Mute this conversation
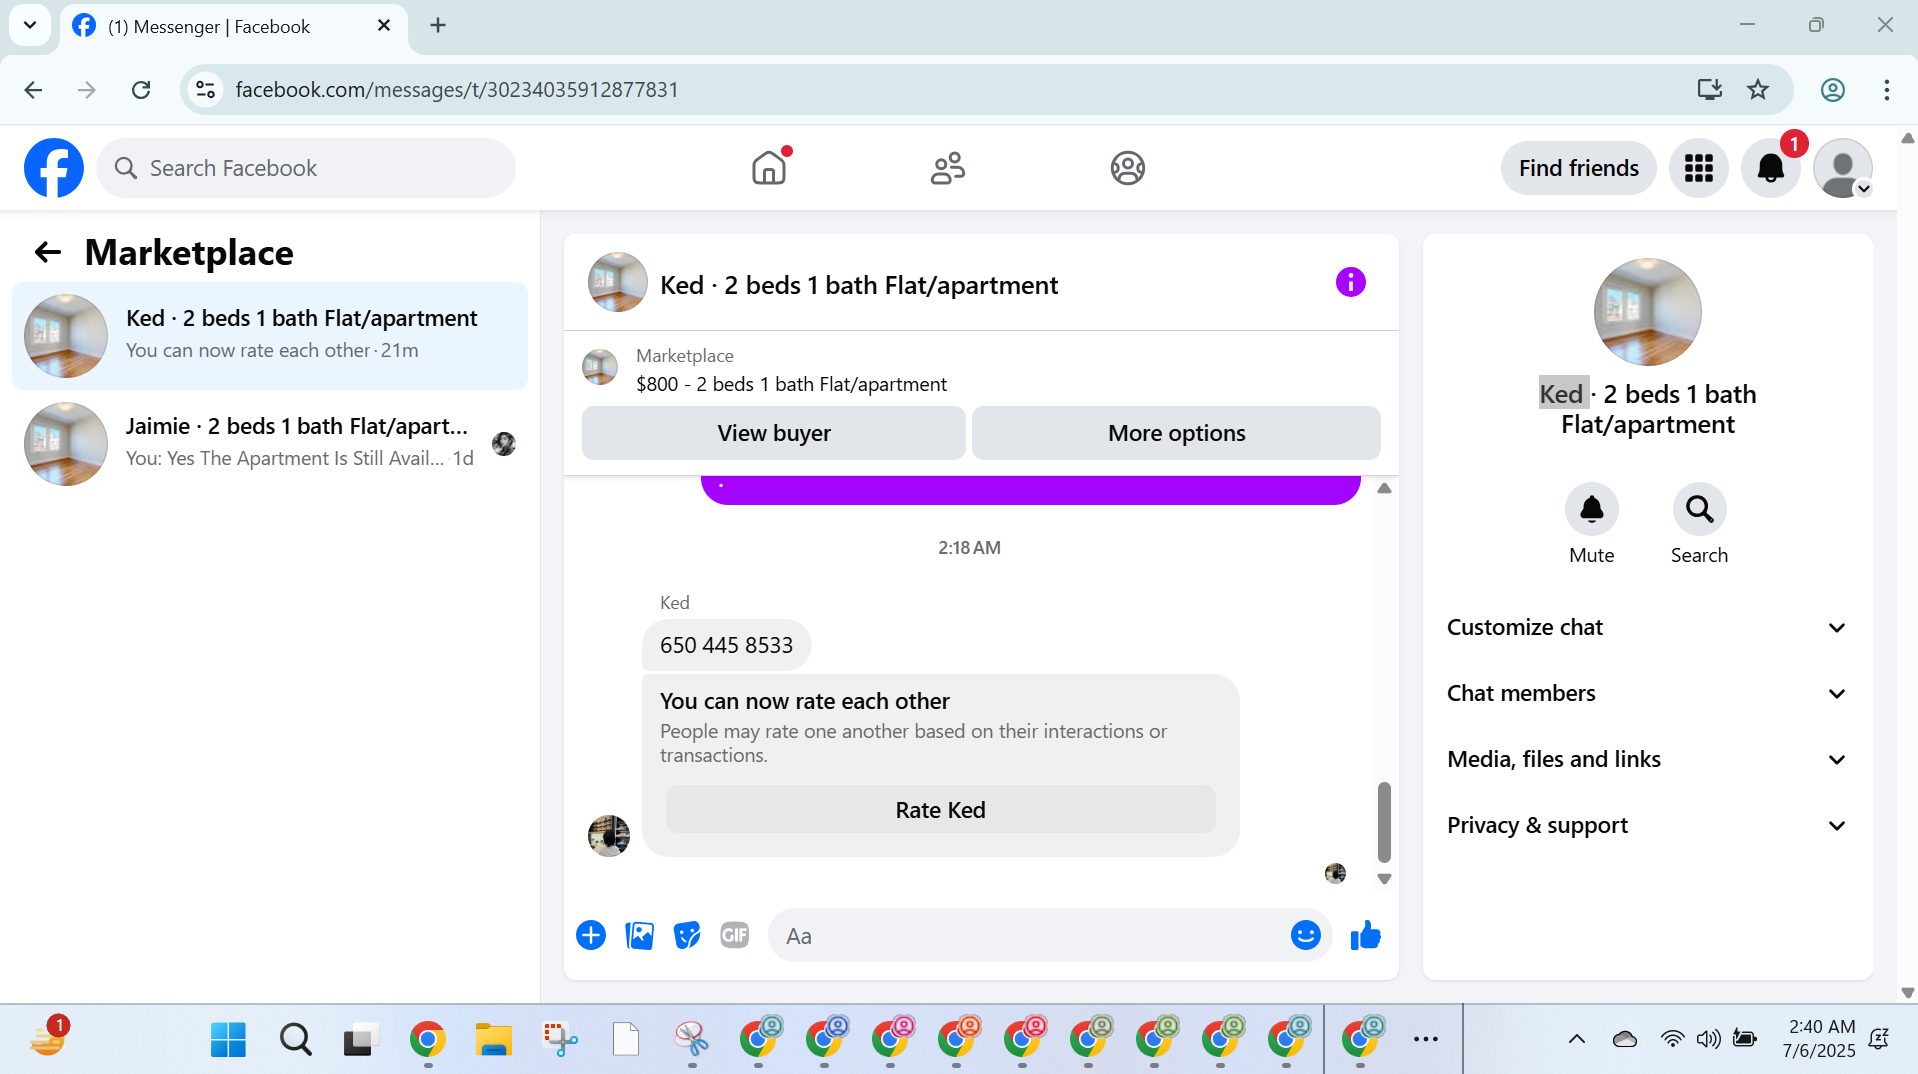Viewport: 1918px width, 1074px height. (x=1591, y=509)
